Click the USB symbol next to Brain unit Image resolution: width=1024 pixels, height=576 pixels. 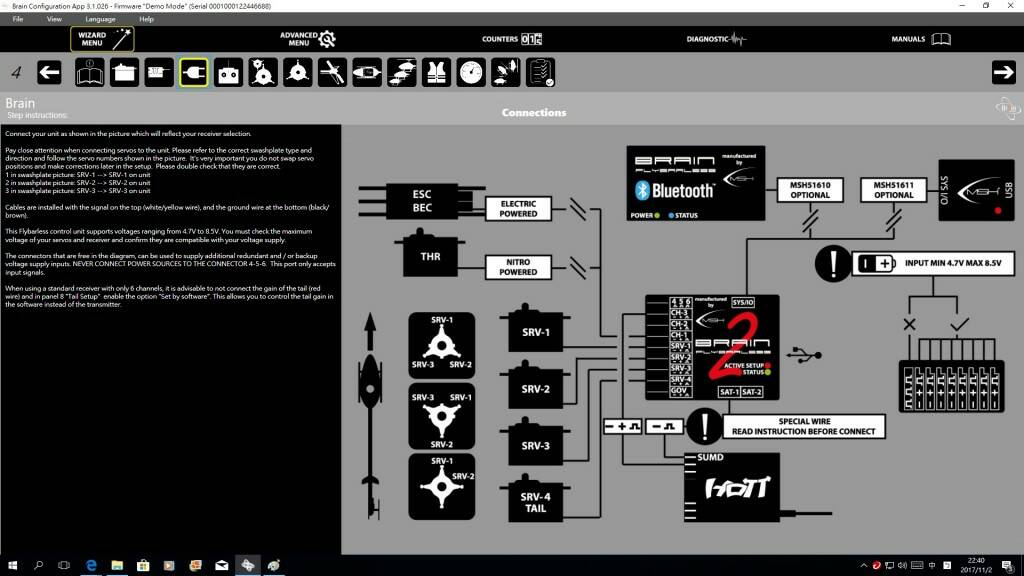pos(804,355)
